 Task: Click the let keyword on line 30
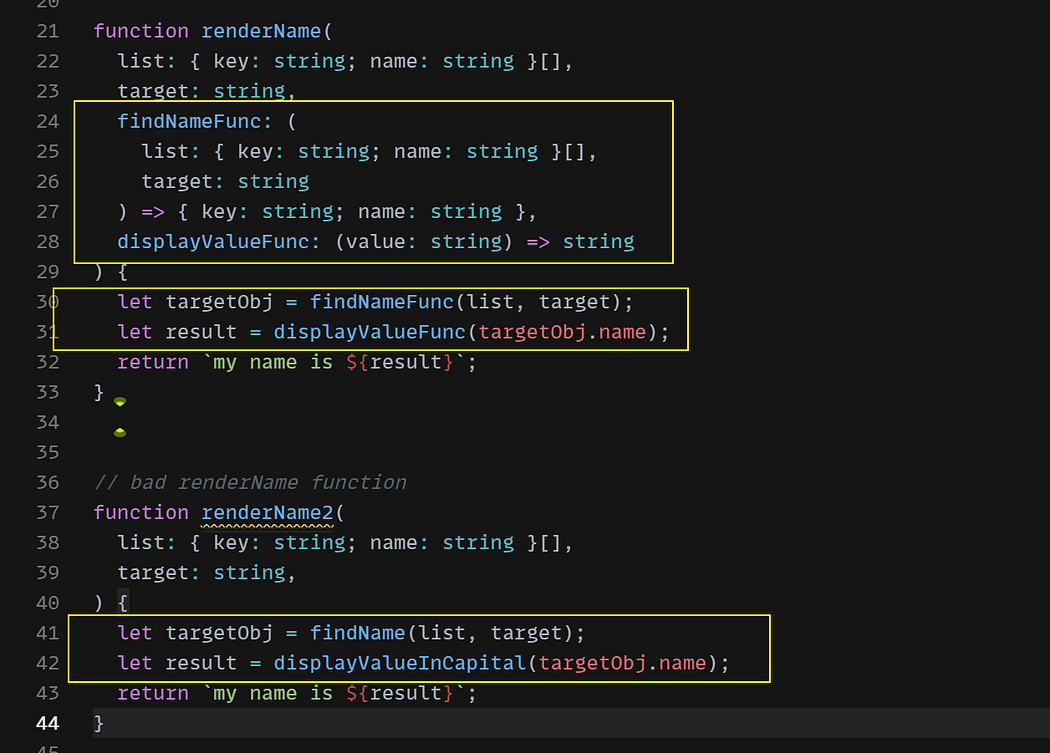[135, 302]
